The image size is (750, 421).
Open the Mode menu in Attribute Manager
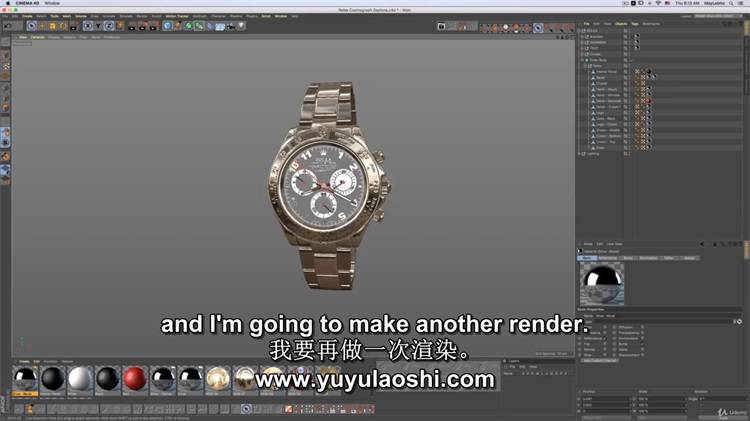pyautogui.click(x=588, y=244)
